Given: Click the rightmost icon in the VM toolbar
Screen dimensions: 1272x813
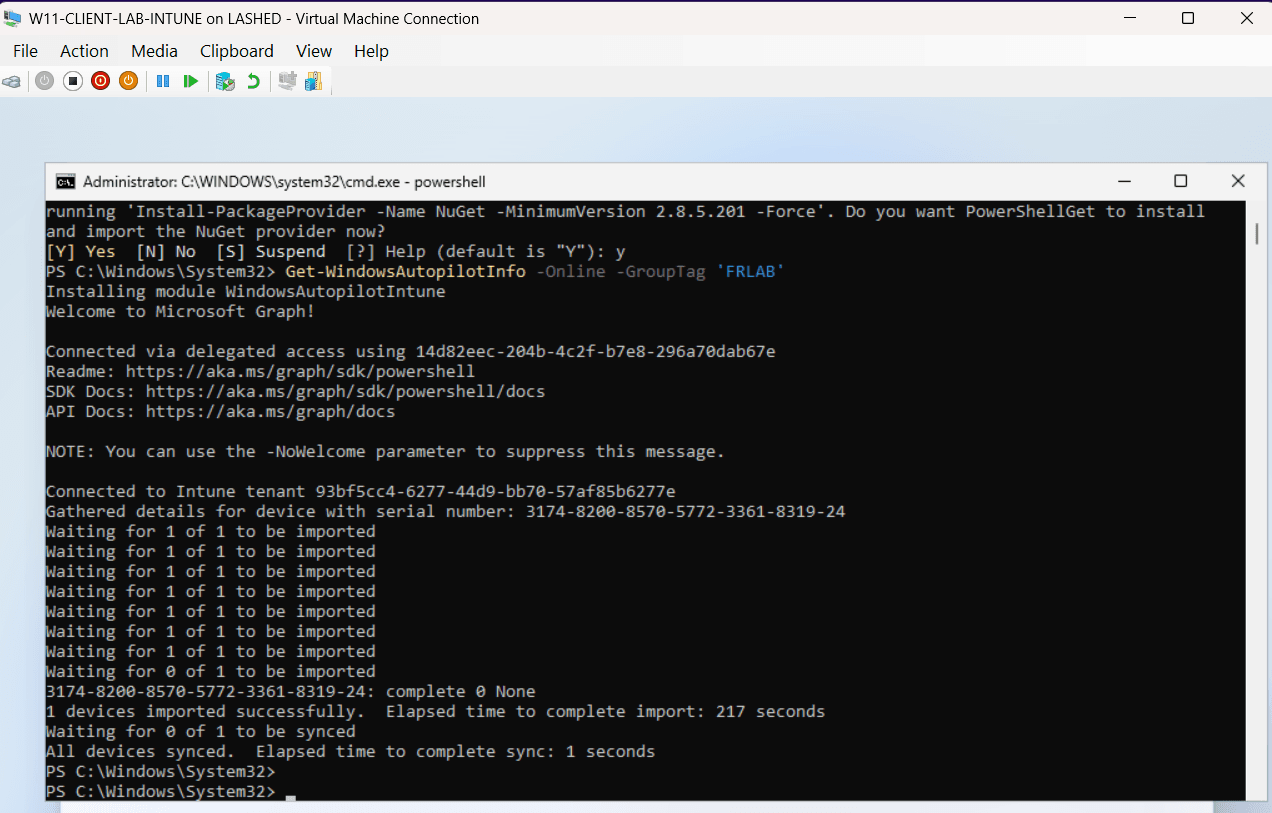Looking at the screenshot, I should tap(313, 82).
